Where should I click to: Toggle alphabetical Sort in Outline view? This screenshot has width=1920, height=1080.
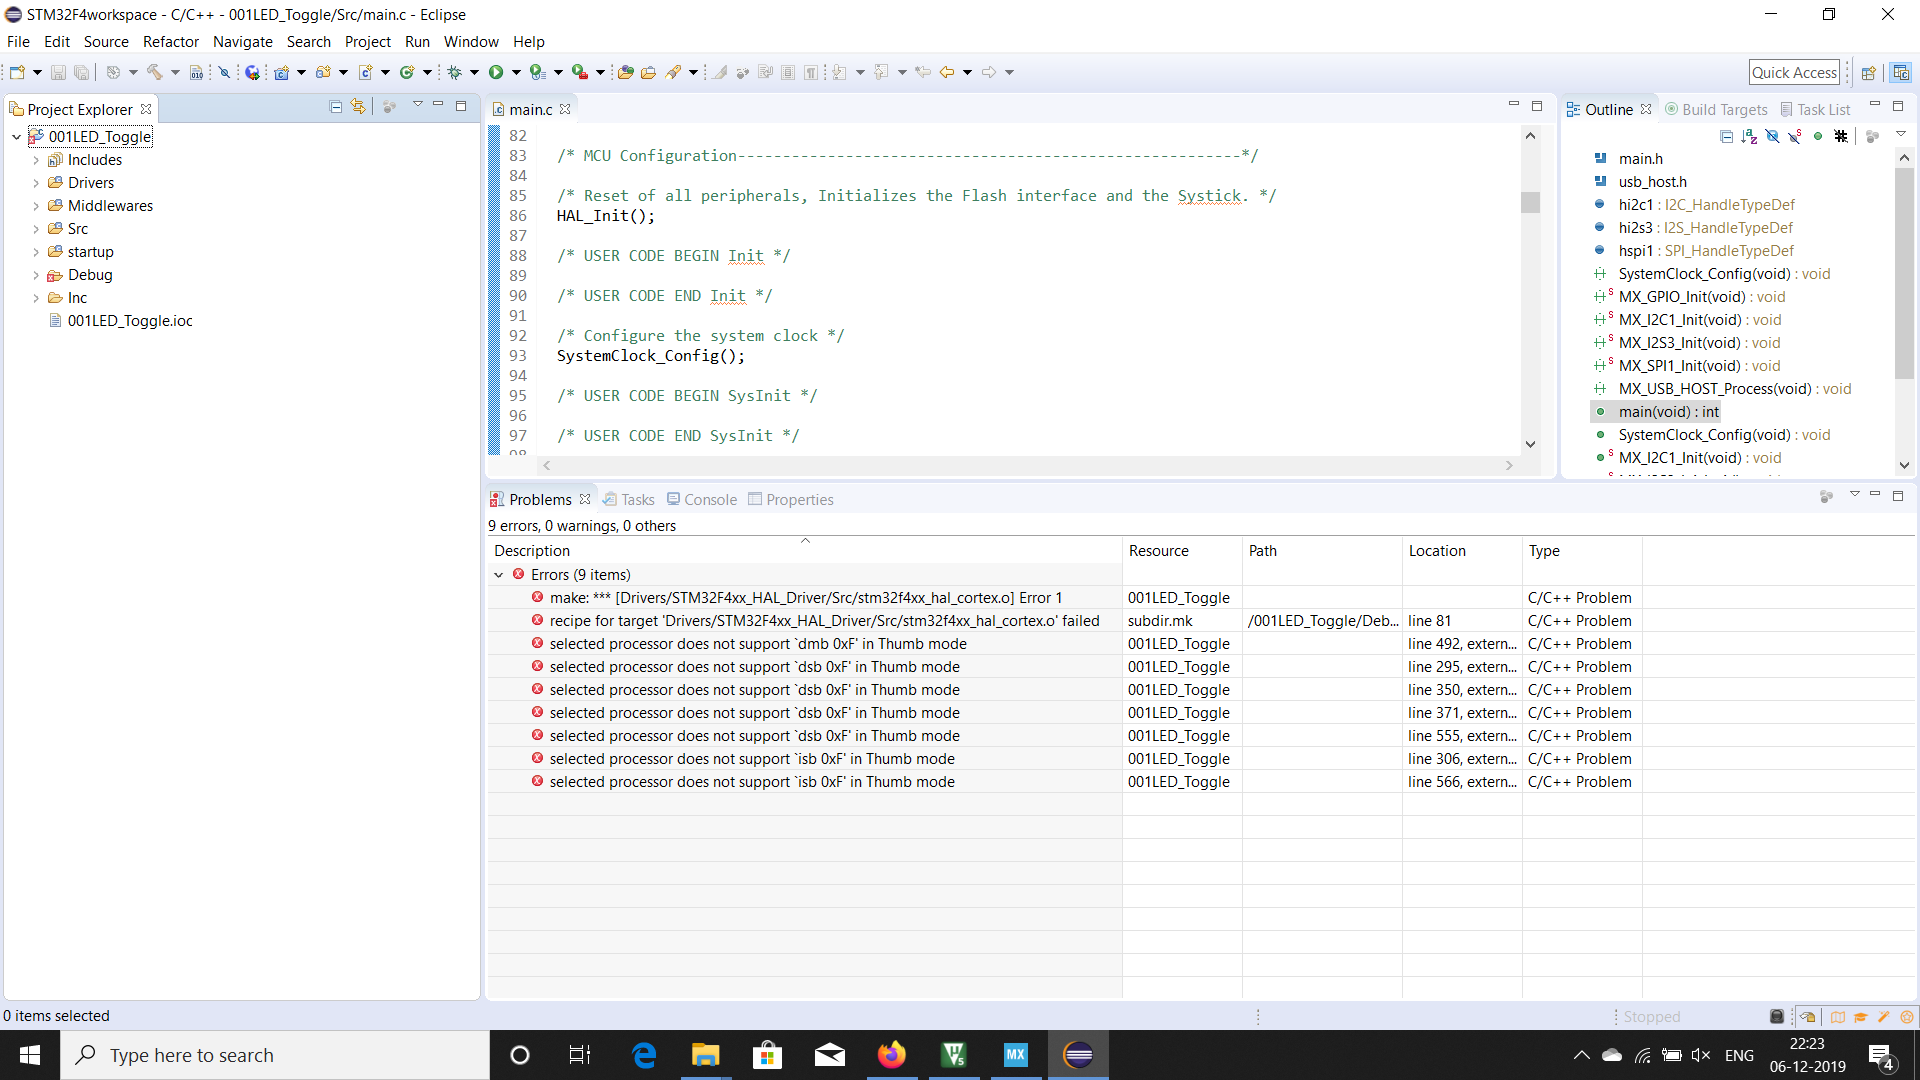pyautogui.click(x=1749, y=136)
